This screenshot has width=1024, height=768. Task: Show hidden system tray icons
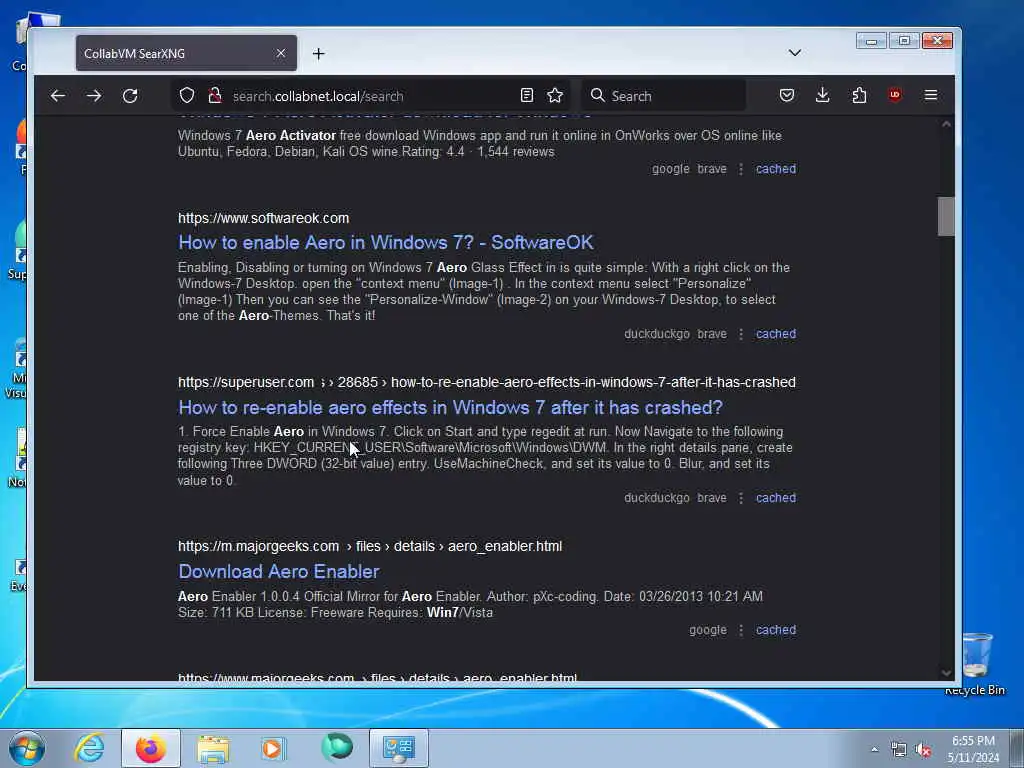[x=874, y=749]
